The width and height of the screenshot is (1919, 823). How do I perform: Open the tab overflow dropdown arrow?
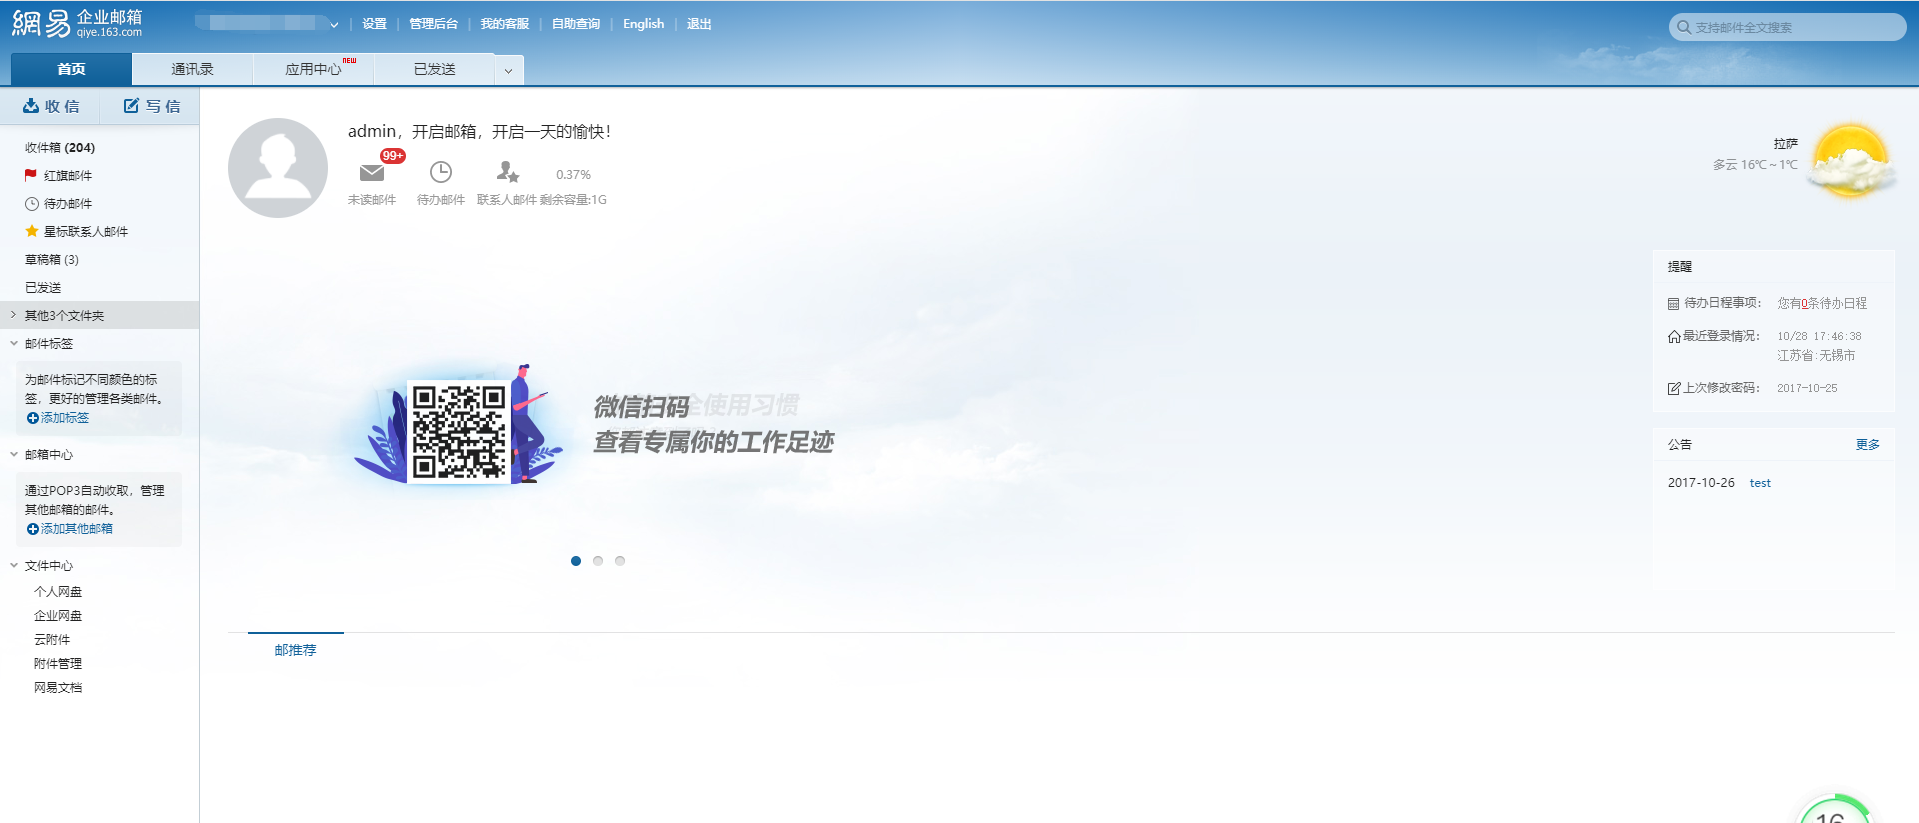(x=508, y=70)
